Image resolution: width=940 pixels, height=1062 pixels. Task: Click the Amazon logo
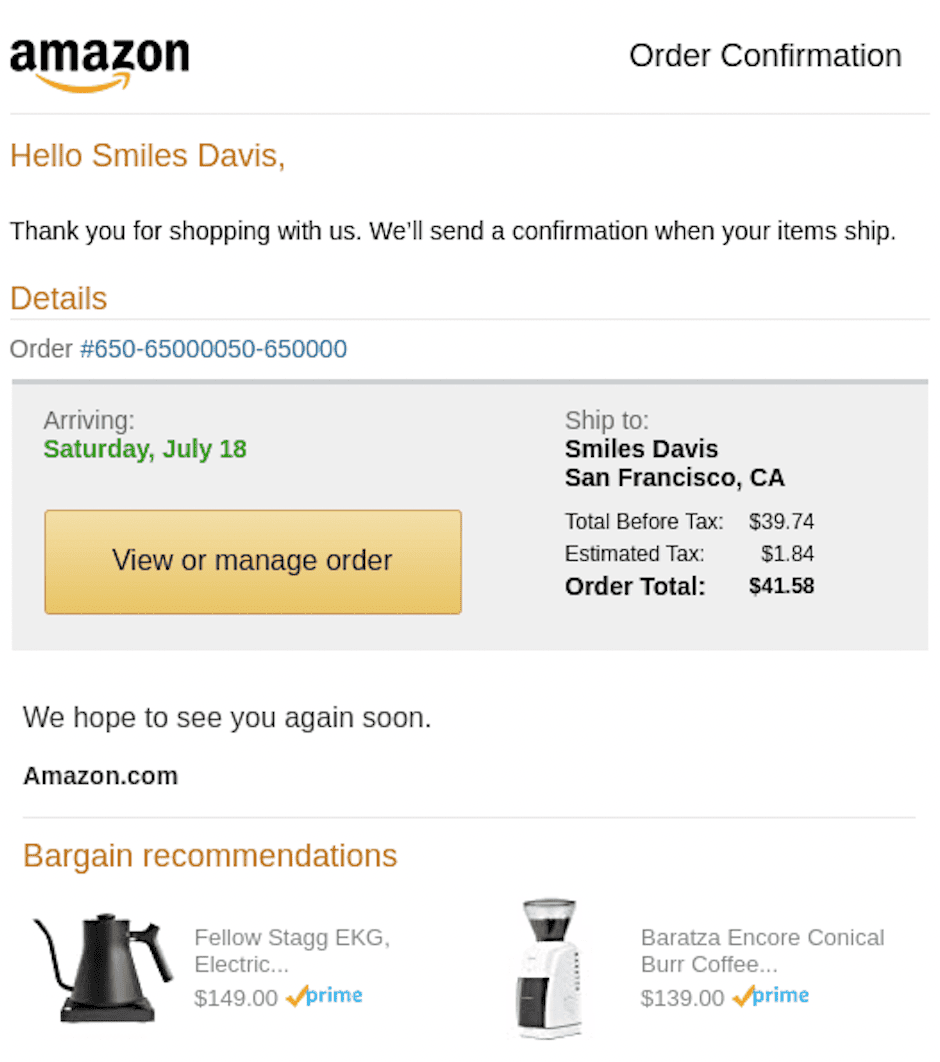click(x=99, y=63)
